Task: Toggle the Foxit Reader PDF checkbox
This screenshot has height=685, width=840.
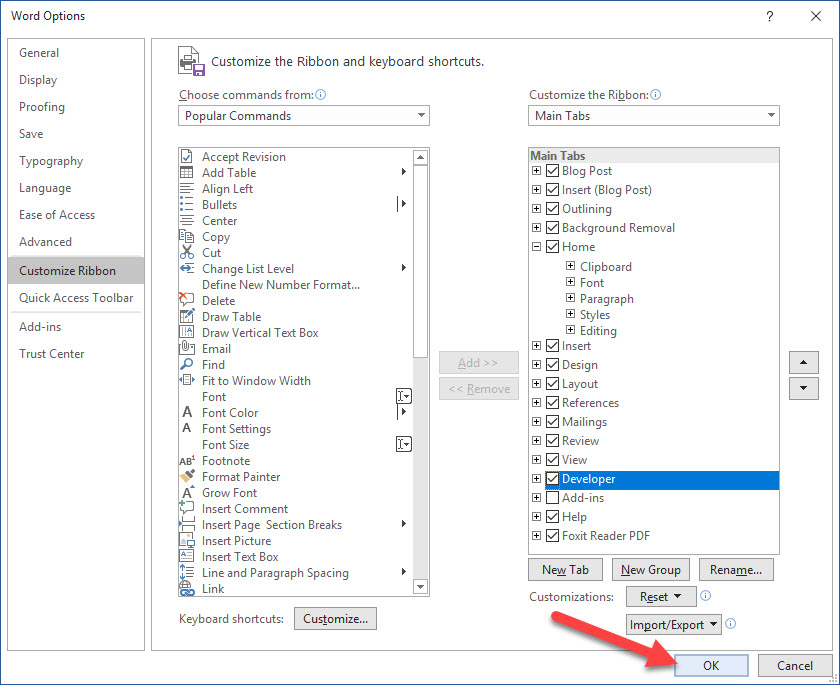Action: coord(552,536)
